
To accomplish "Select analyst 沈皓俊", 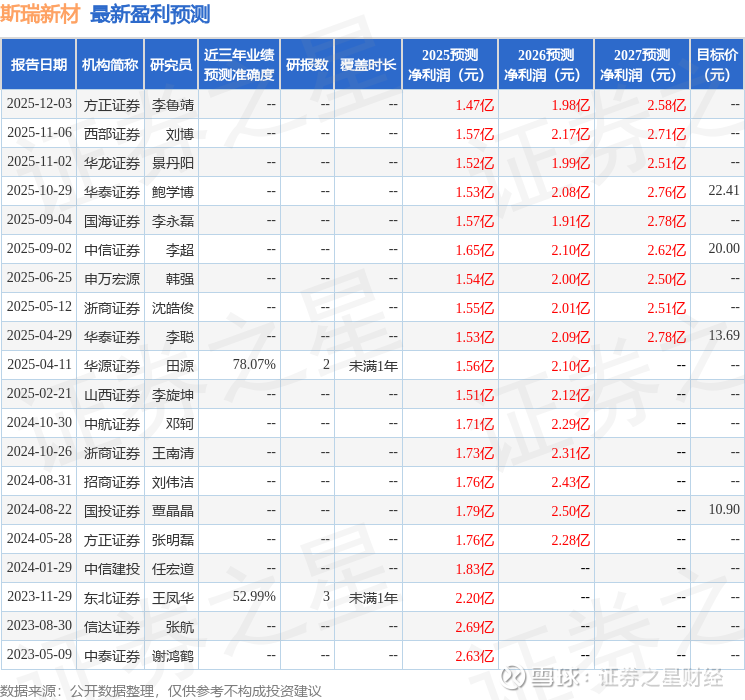I will click(x=173, y=308).
